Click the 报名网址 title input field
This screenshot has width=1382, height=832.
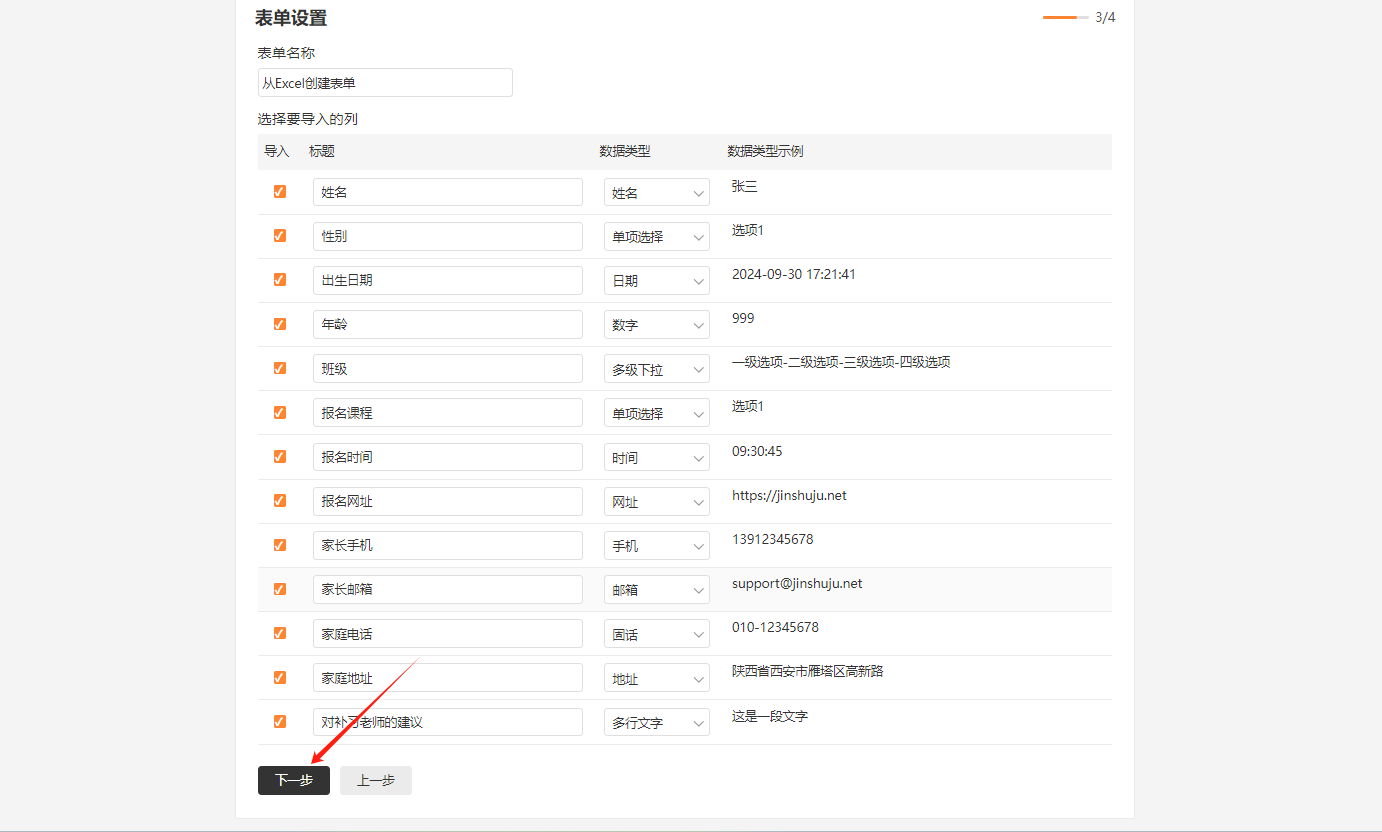(448, 501)
